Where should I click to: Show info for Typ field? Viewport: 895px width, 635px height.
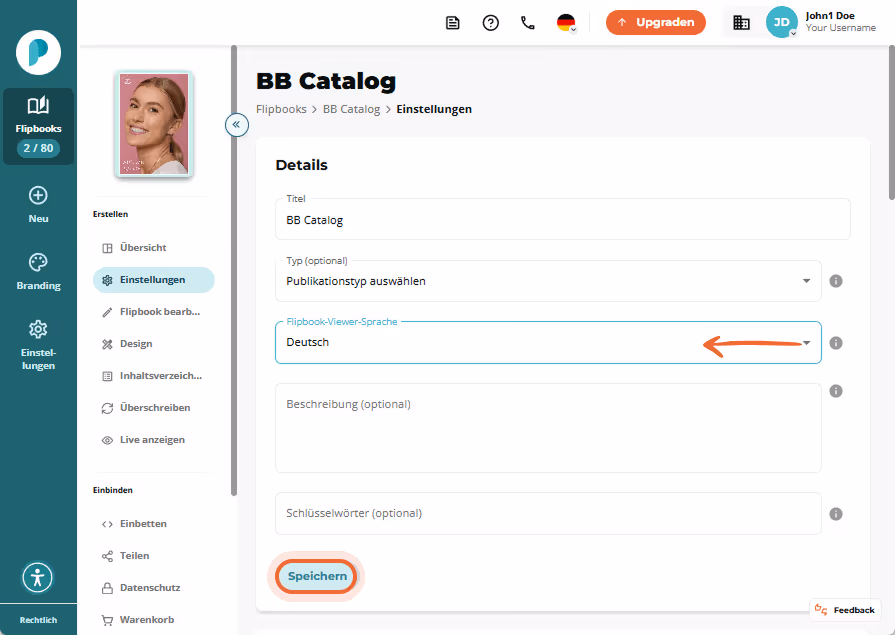click(836, 281)
